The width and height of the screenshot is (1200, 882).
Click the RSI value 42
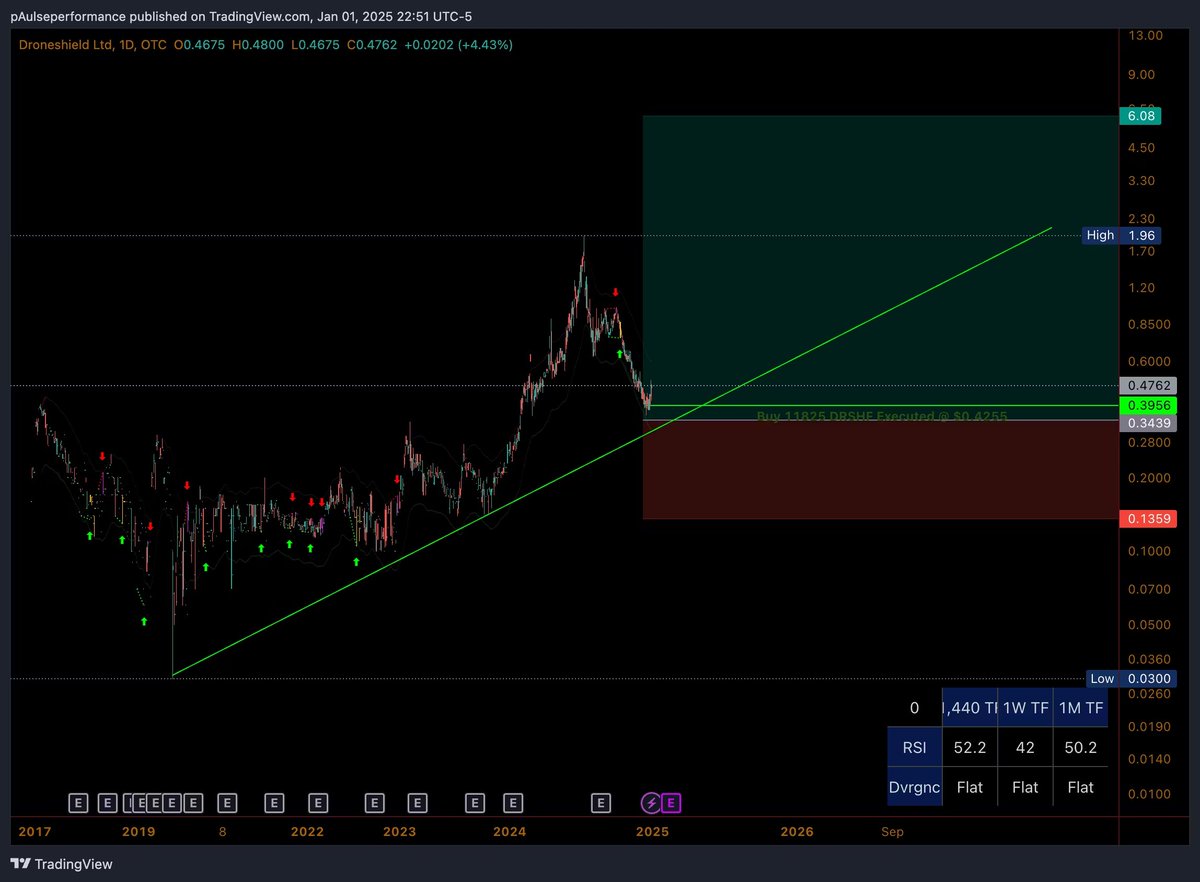(1025, 747)
